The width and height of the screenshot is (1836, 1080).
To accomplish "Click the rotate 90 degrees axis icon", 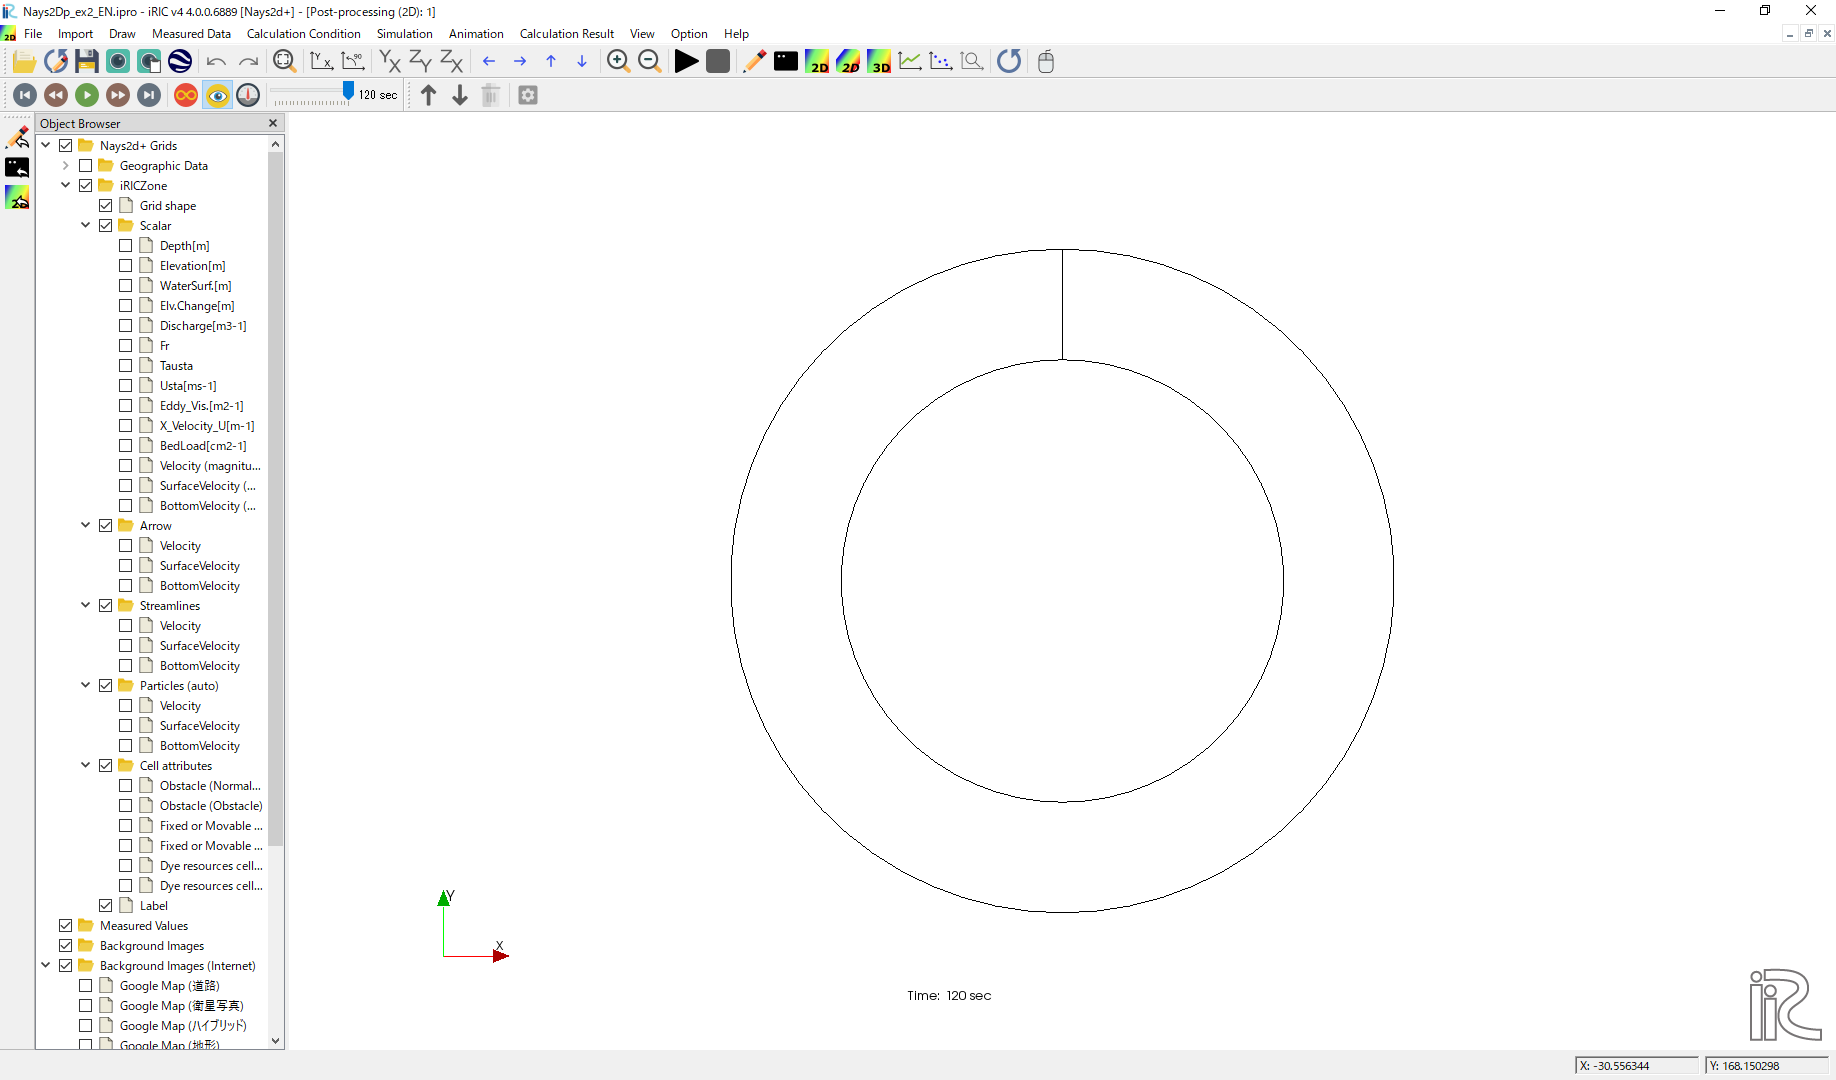I will 353,61.
